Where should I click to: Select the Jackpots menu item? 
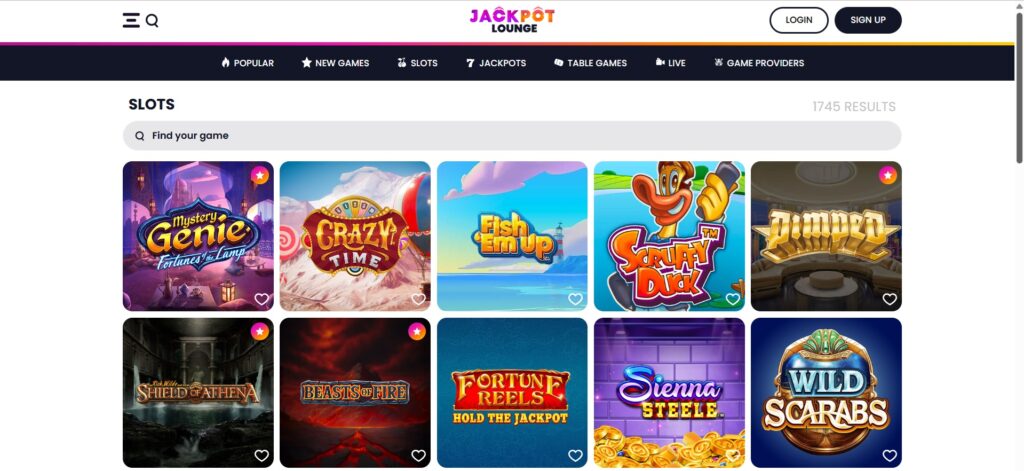496,63
